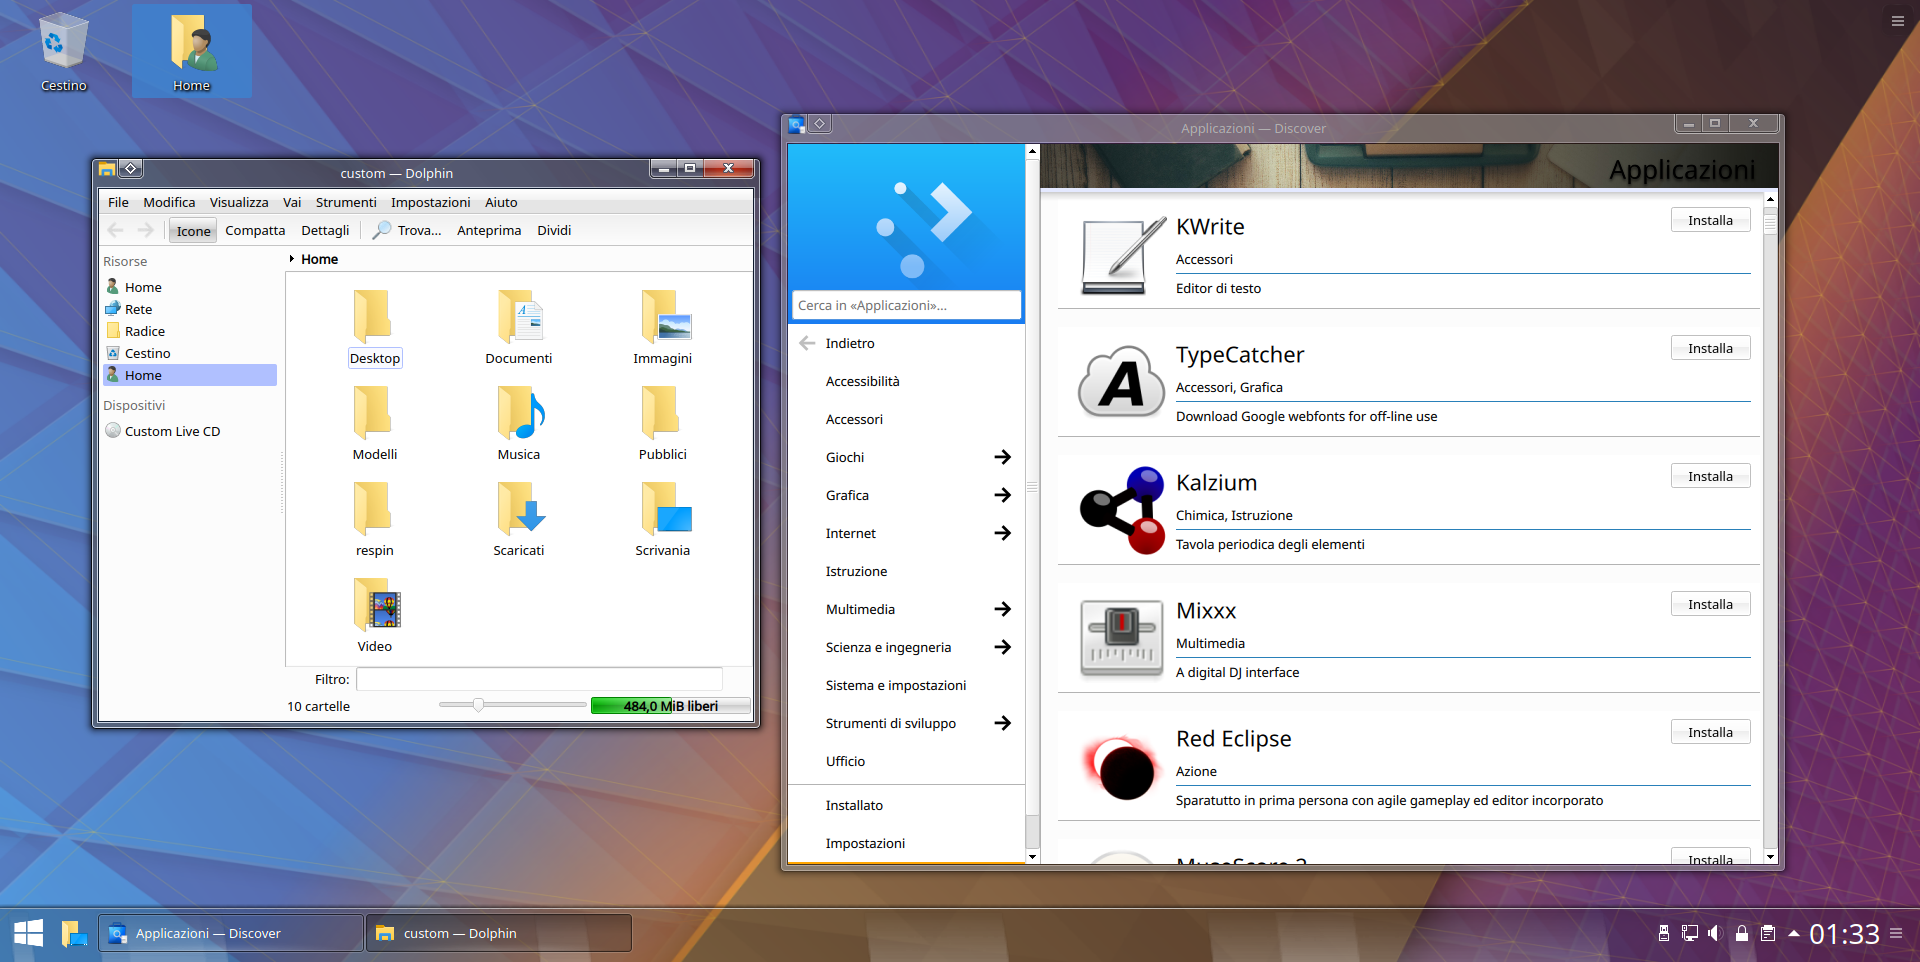Image resolution: width=1920 pixels, height=962 pixels.
Task: Open the volume icon in system tray
Action: [1714, 933]
